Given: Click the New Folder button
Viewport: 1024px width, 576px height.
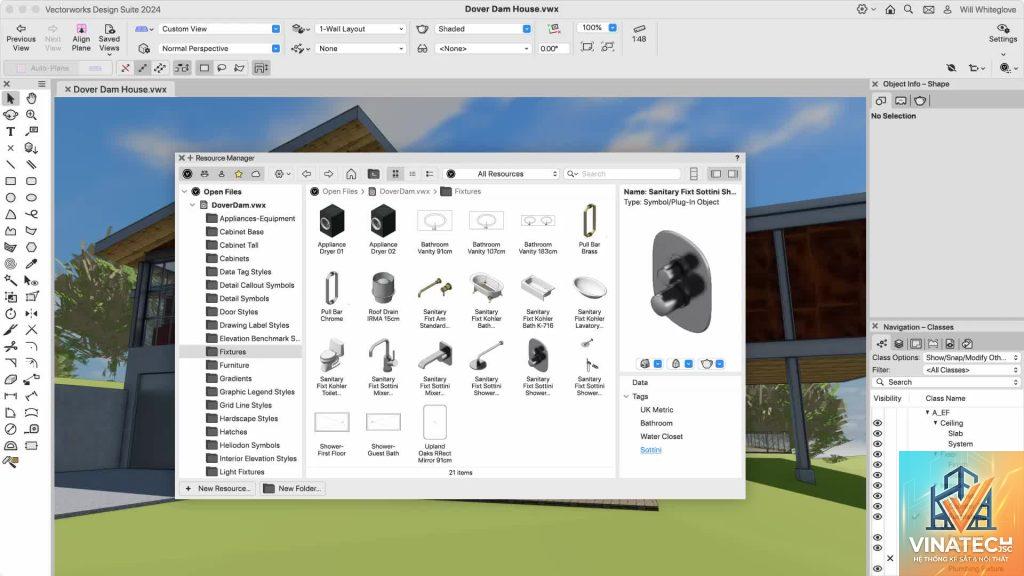Looking at the screenshot, I should [x=291, y=488].
